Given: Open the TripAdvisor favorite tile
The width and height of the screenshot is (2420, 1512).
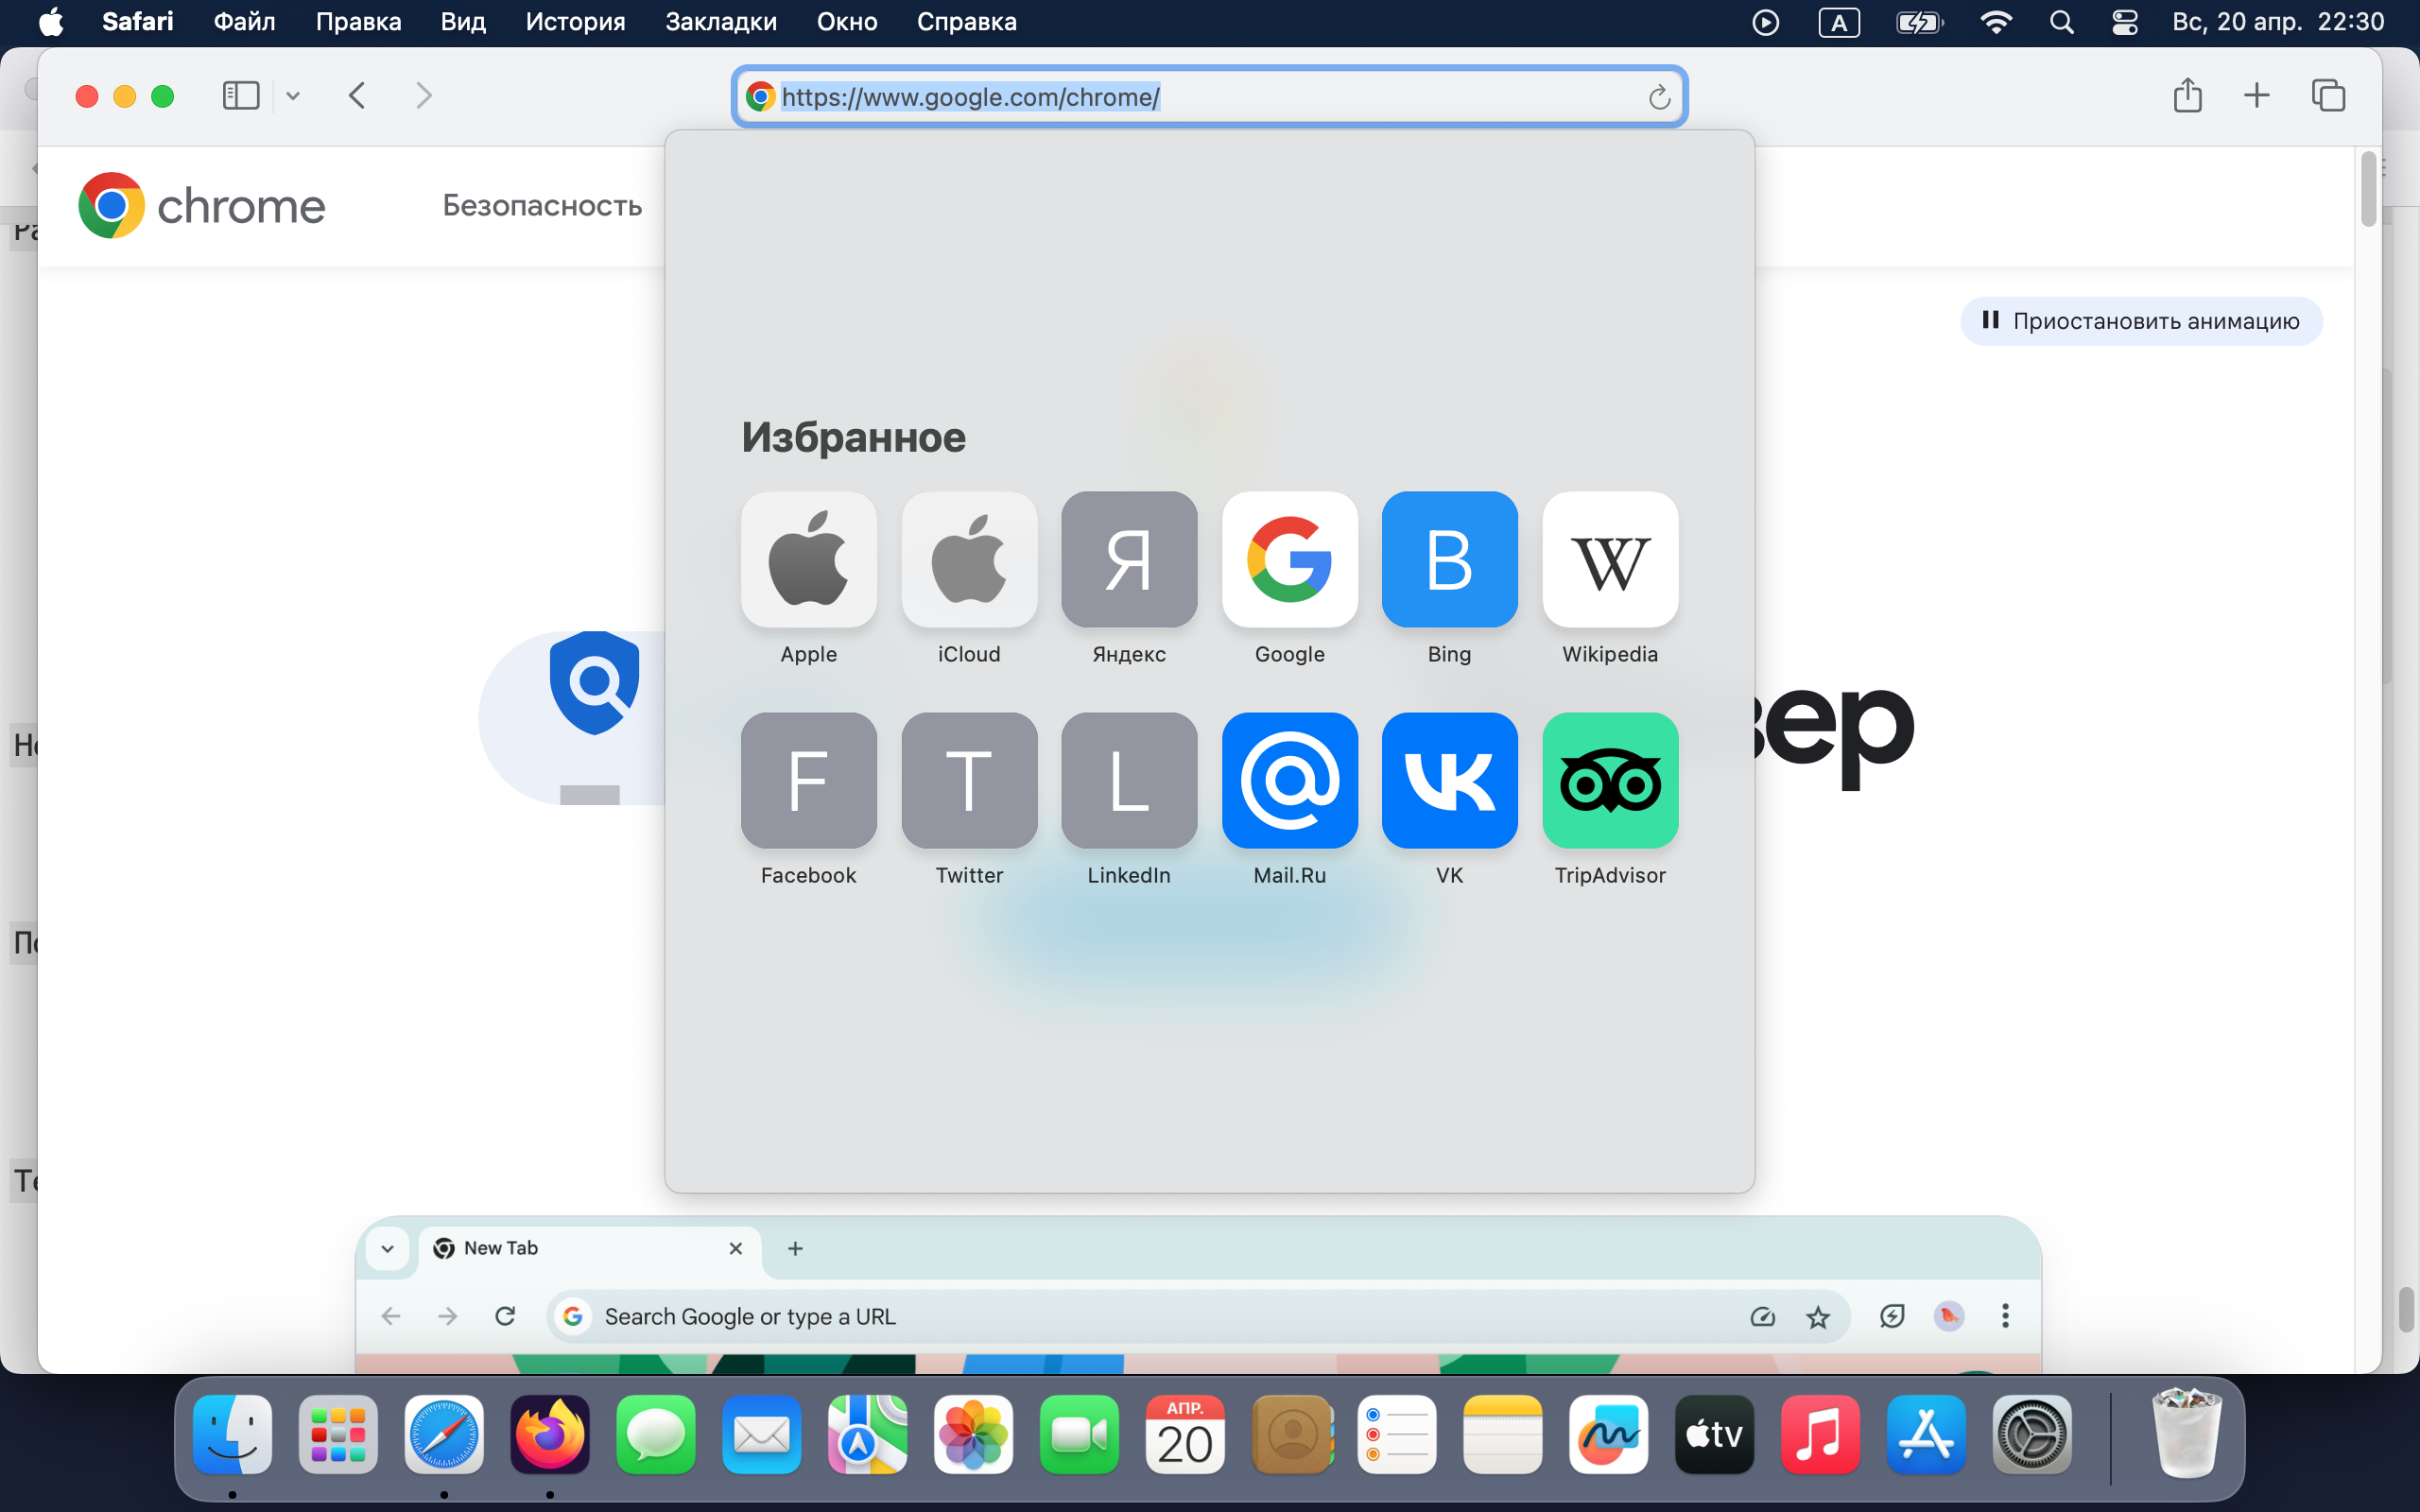Looking at the screenshot, I should (x=1610, y=780).
